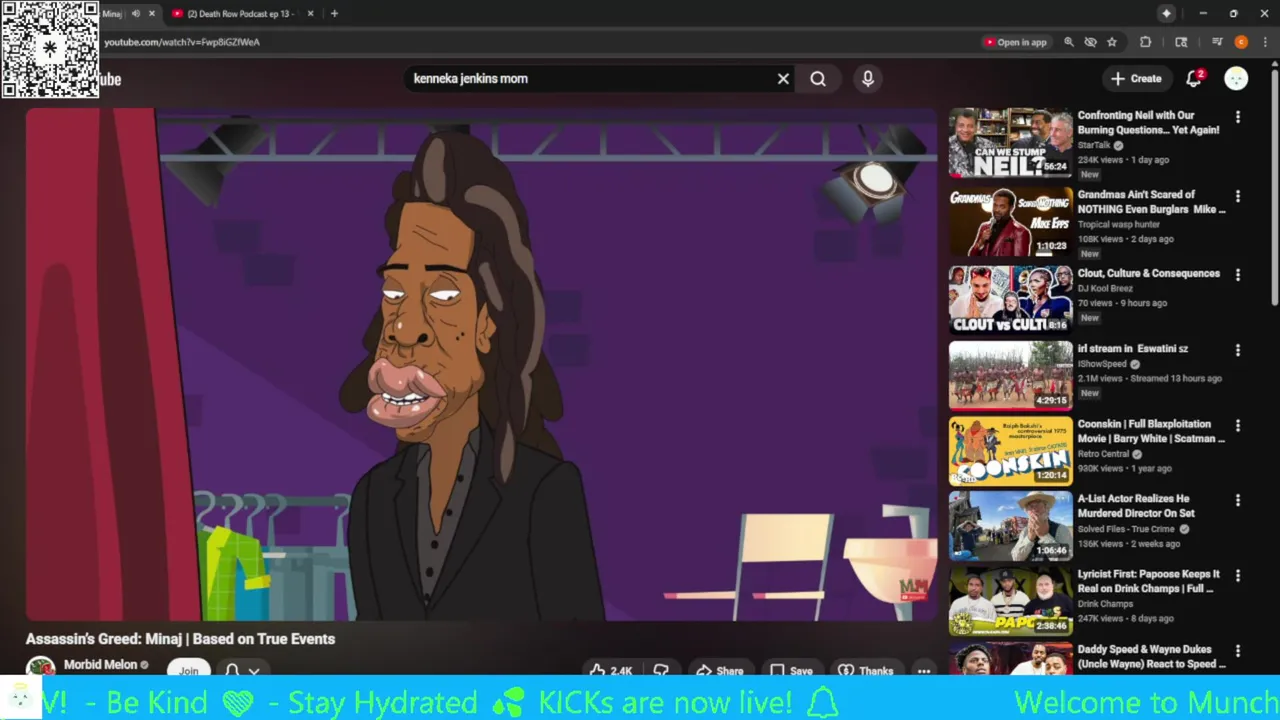Open options for Lyricist First: Papoose video
This screenshot has height=720, width=1280.
1238,576
